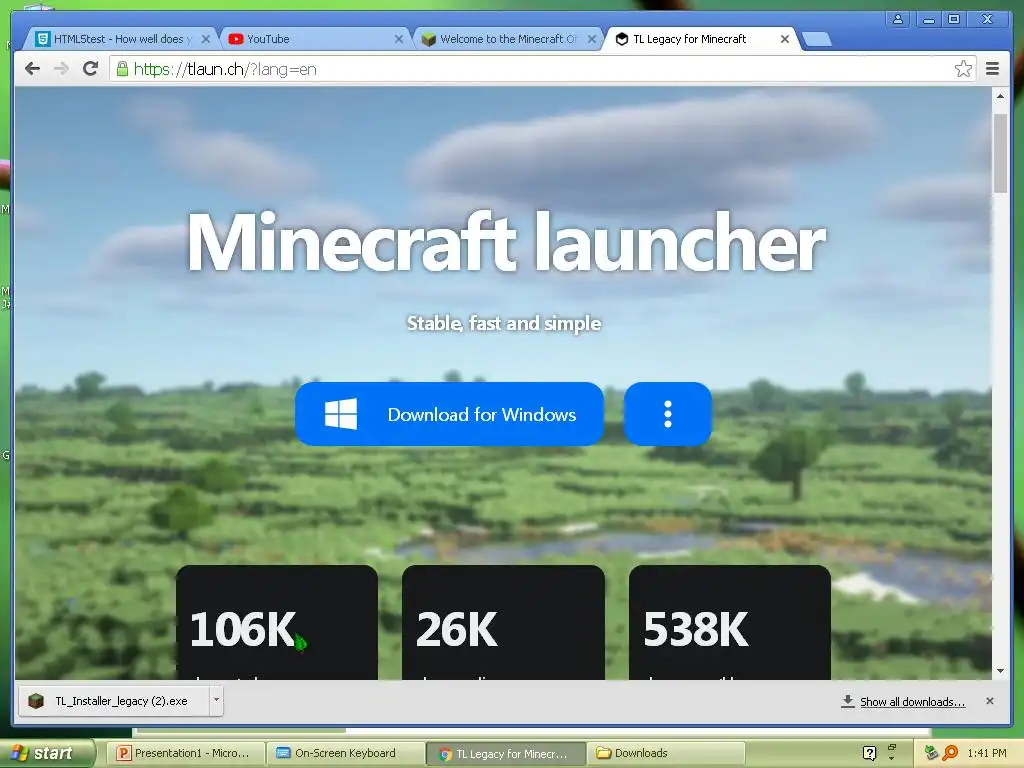Click the Minecraft block icon on download item

(x=36, y=701)
